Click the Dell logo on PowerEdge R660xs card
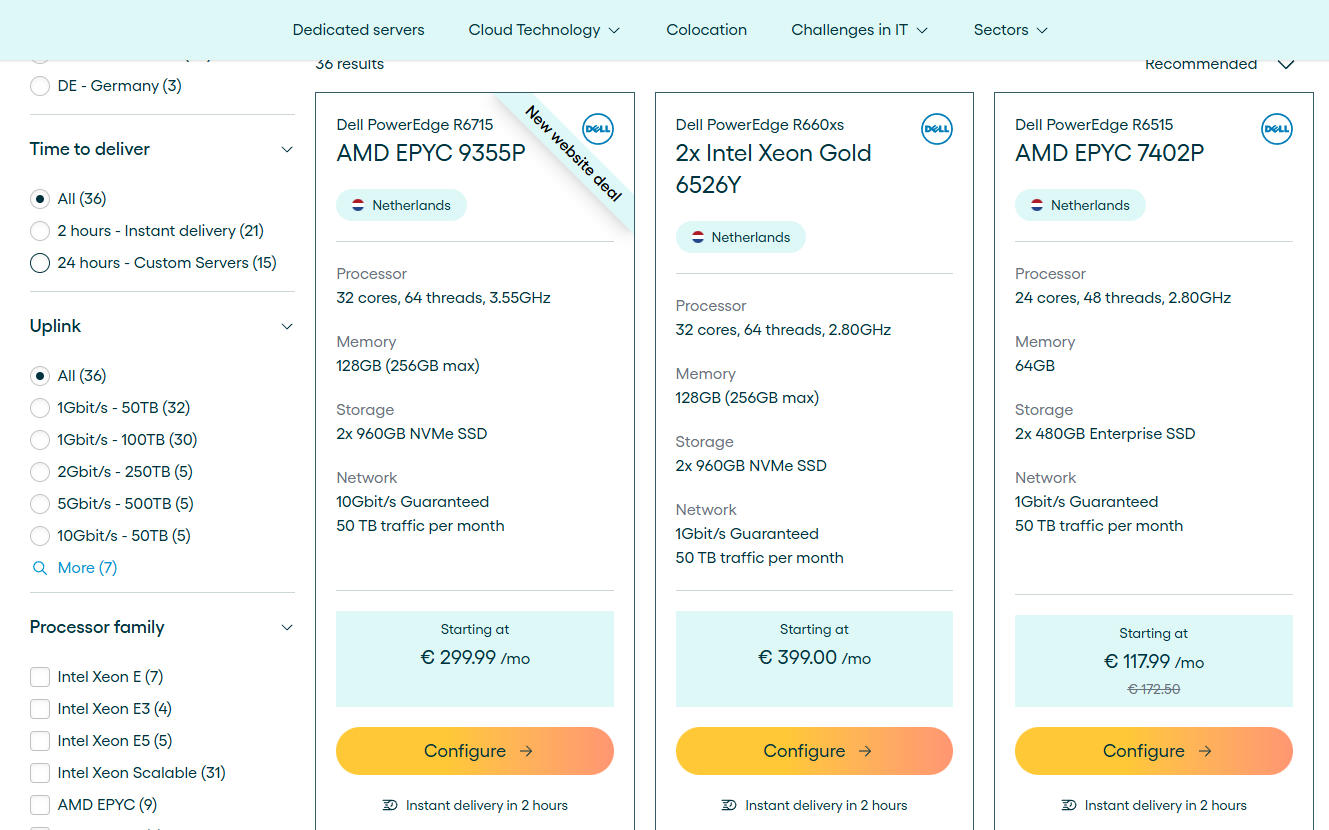Viewport: 1329px width, 830px height. coord(937,129)
